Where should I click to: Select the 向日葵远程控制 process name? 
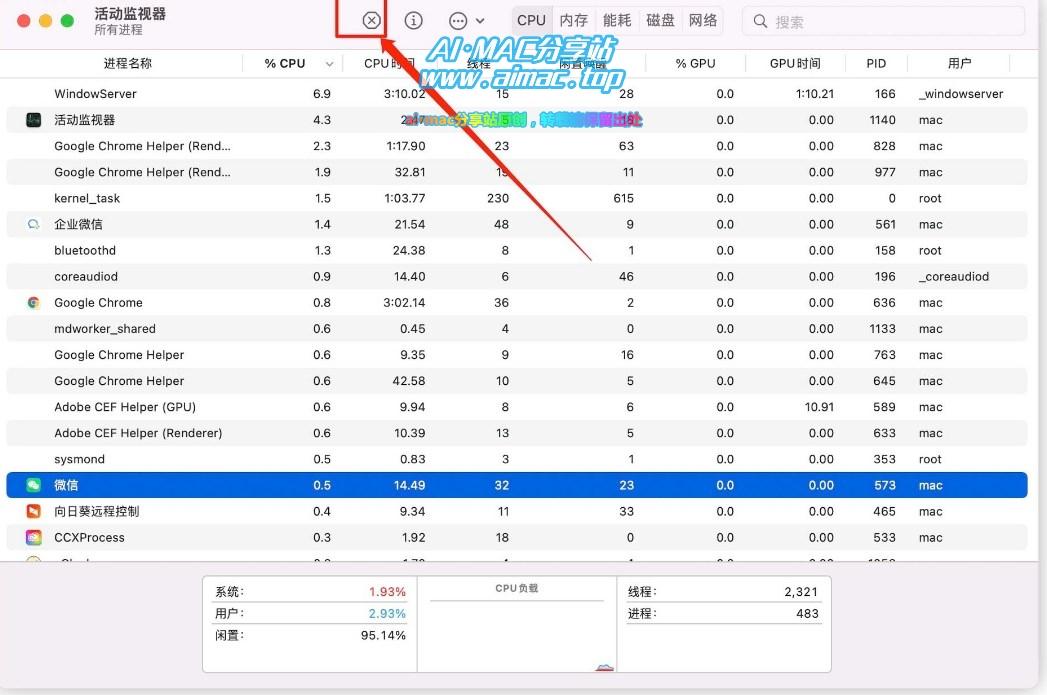point(97,511)
